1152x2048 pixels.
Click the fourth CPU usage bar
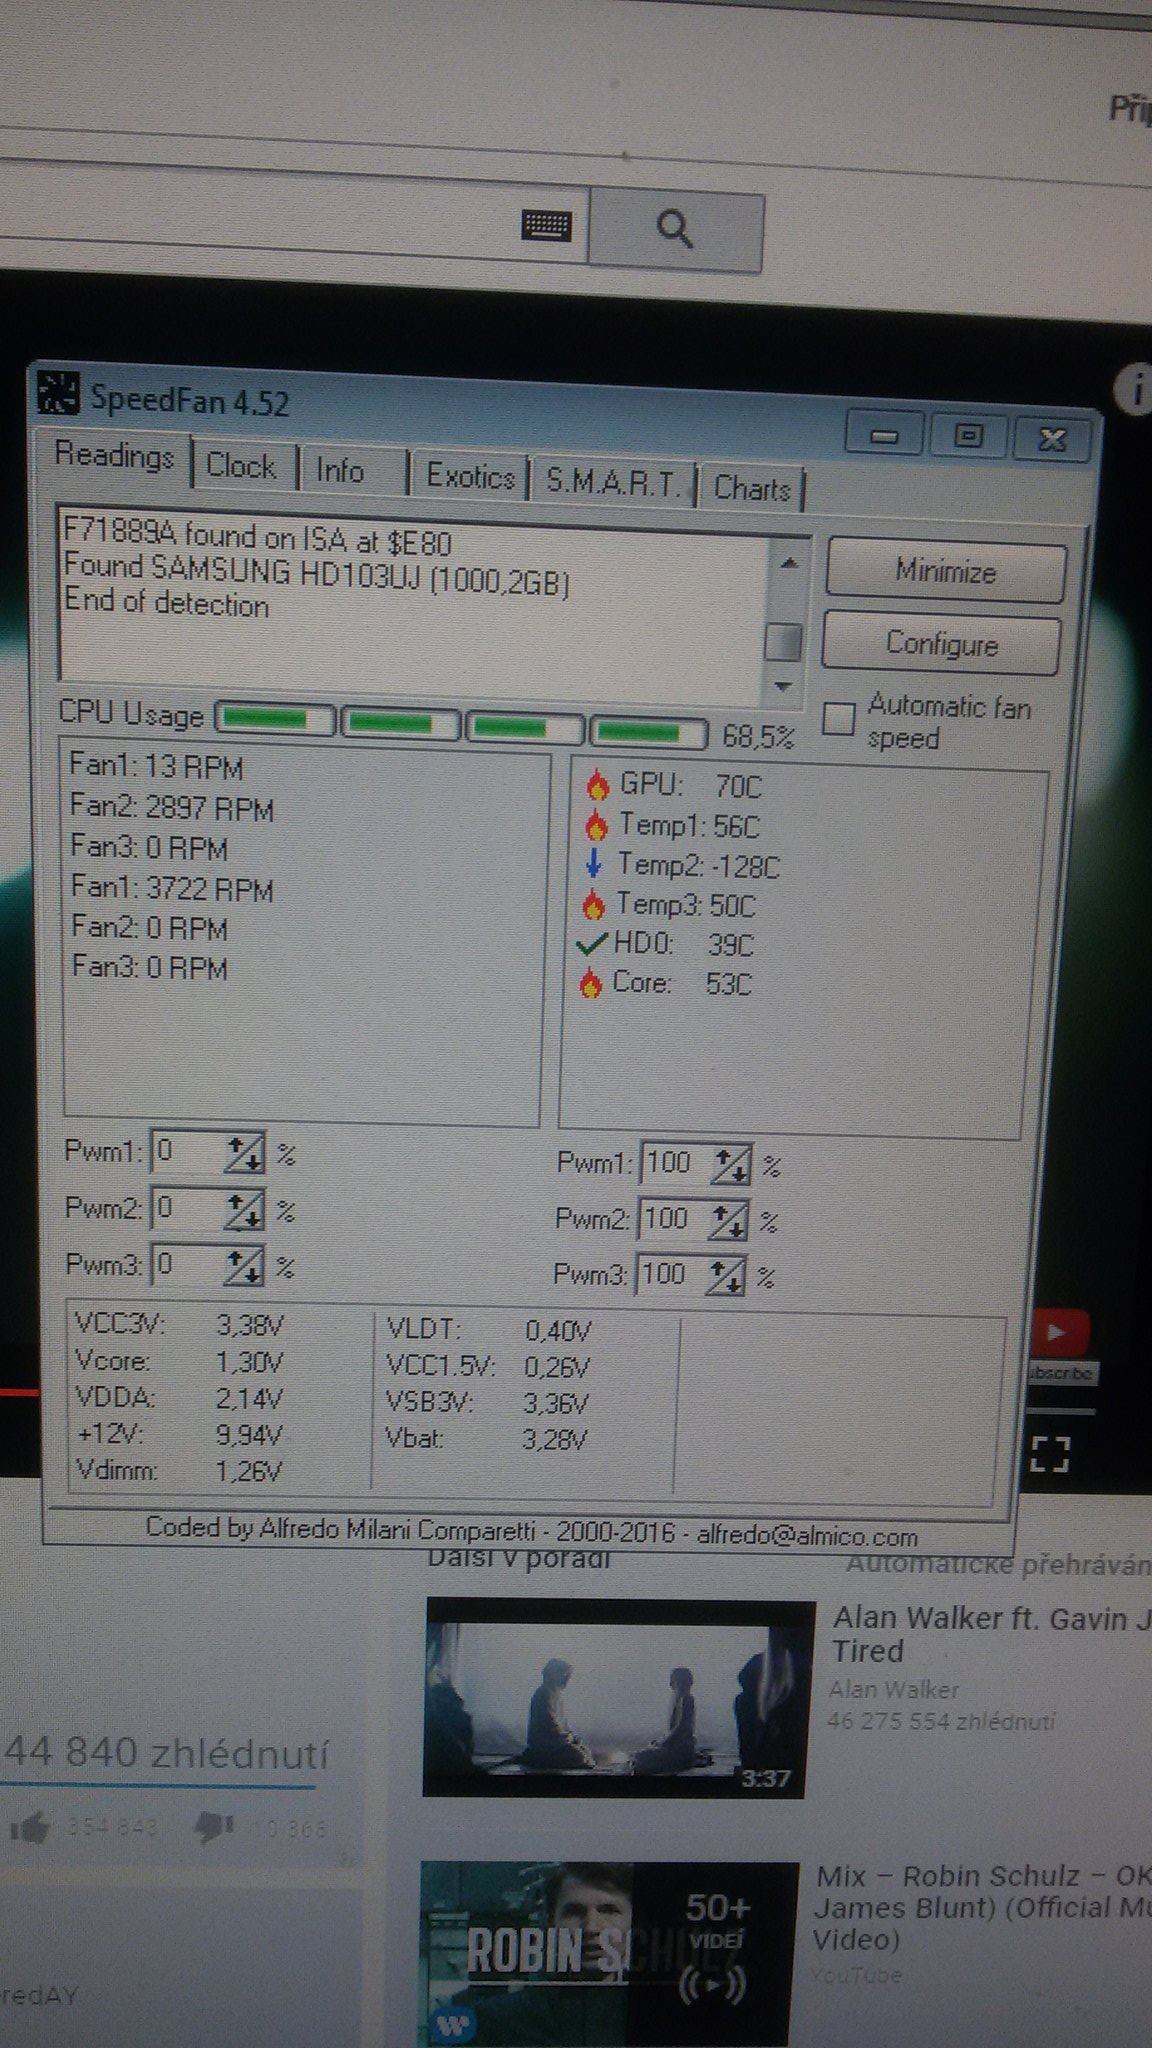pos(648,732)
